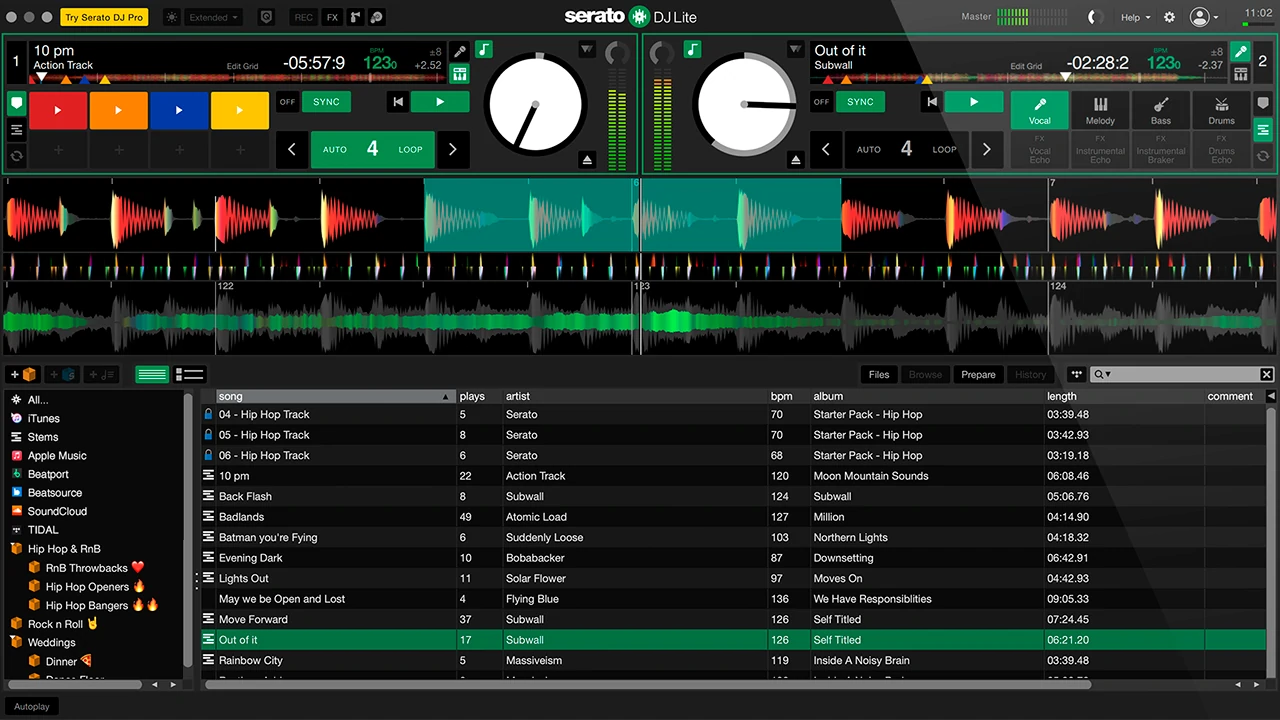This screenshot has width=1280, height=720.
Task: Open the REC panel
Action: coord(304,17)
